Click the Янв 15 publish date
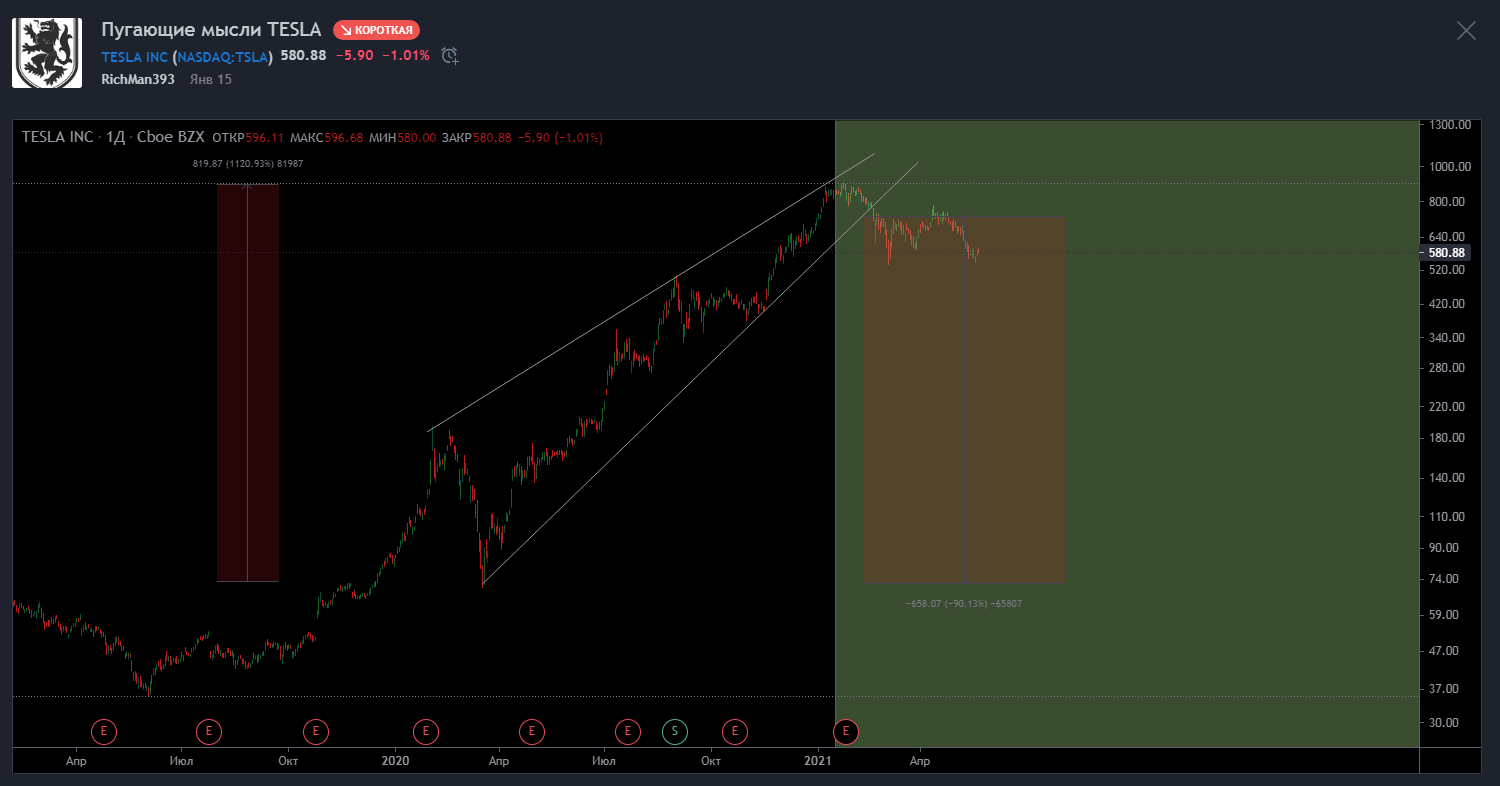 pyautogui.click(x=211, y=79)
